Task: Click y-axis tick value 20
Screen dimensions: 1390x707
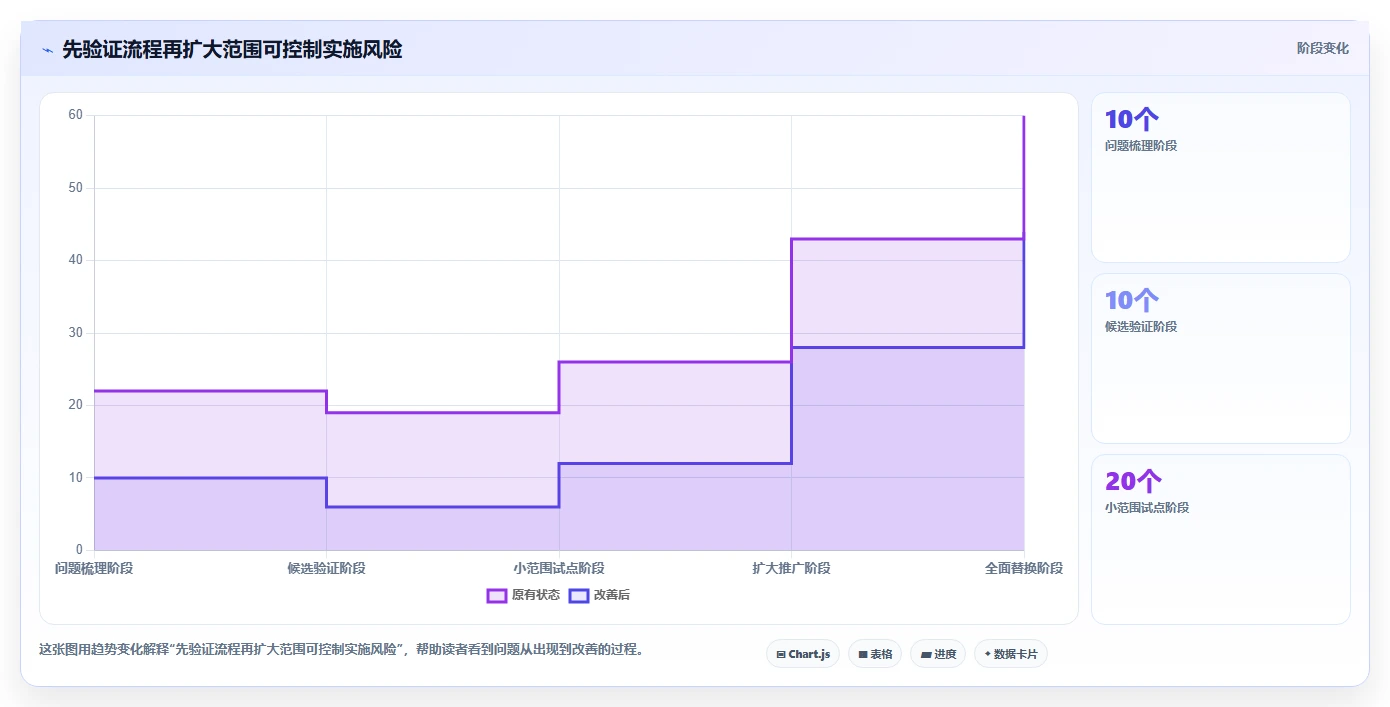Action: (x=76, y=405)
